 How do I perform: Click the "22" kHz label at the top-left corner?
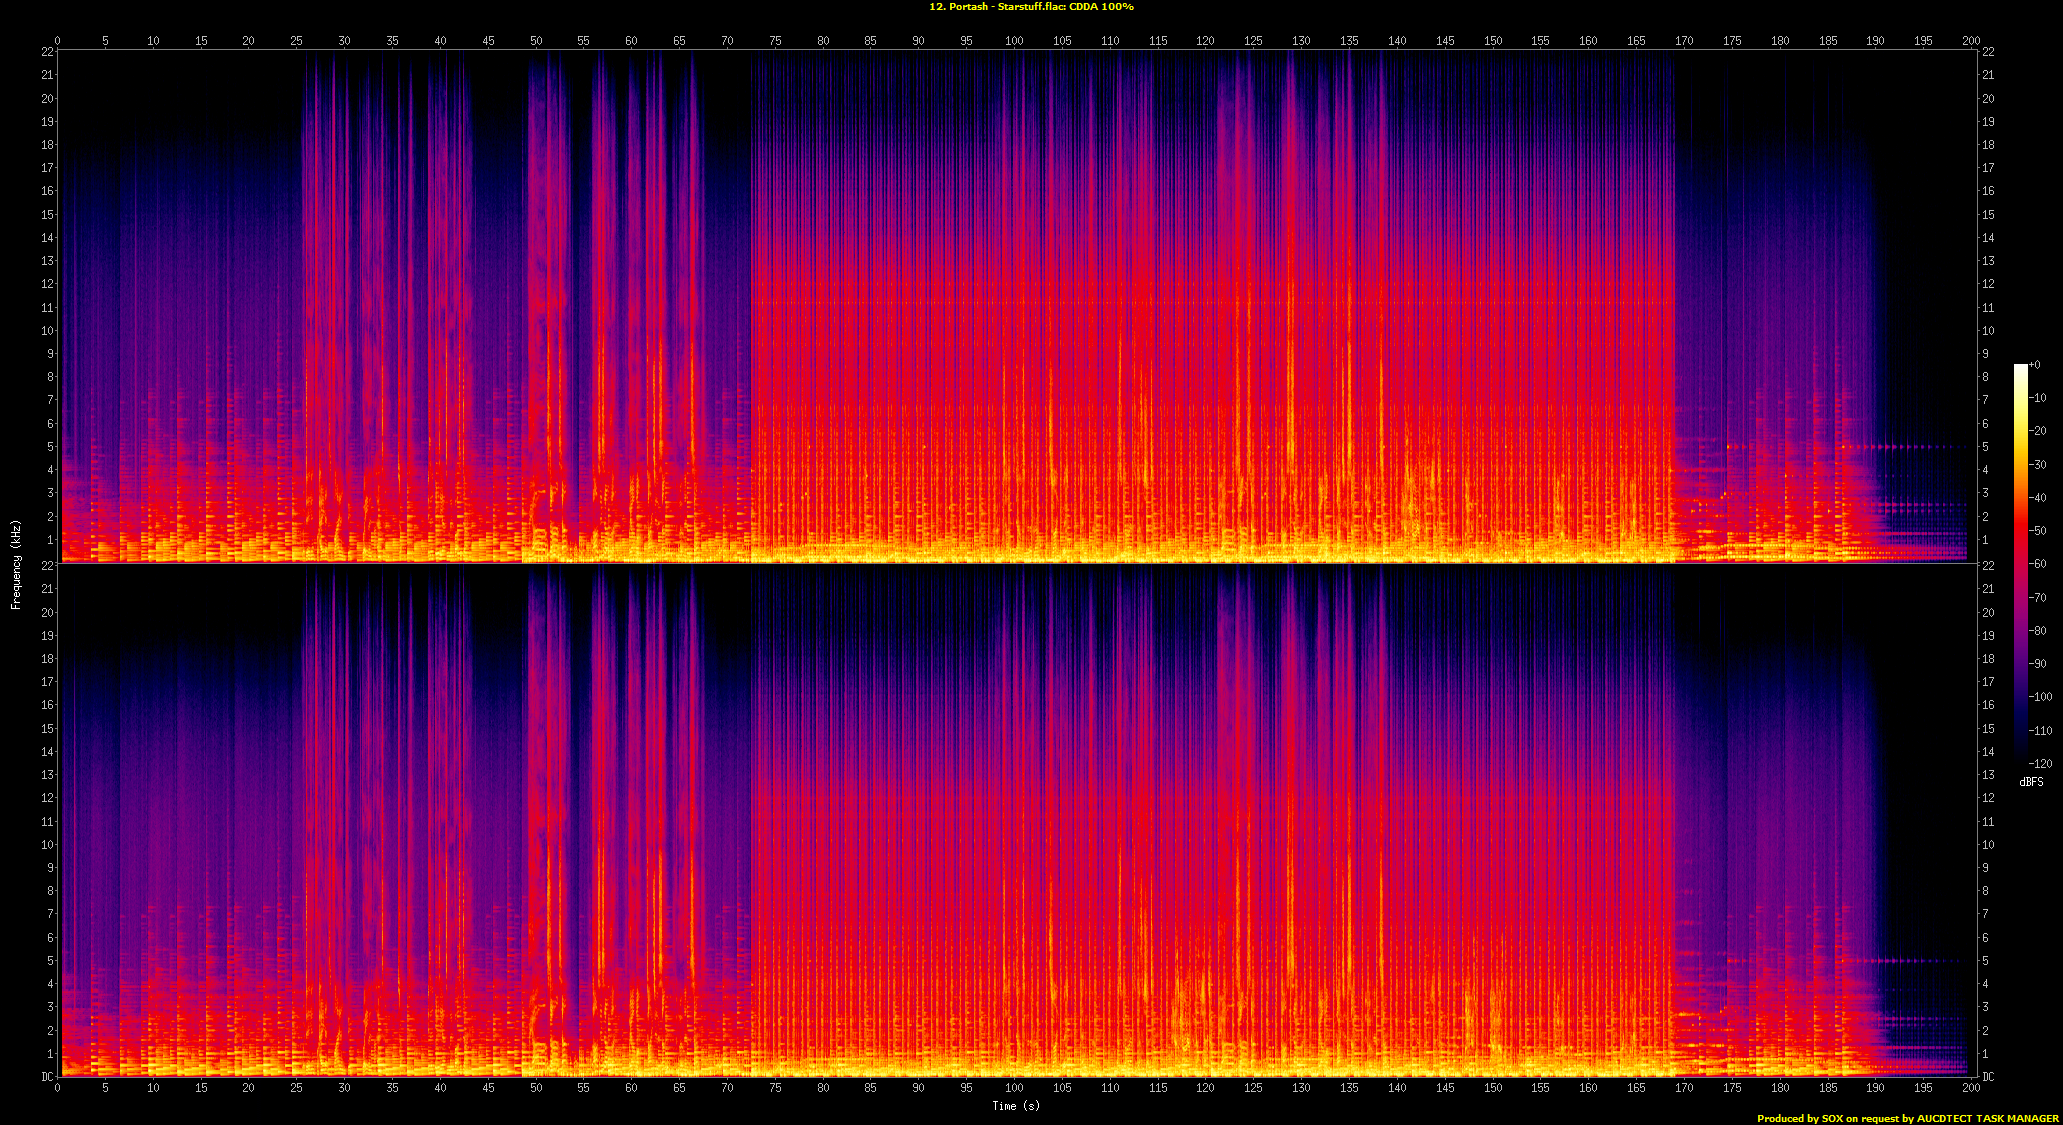click(47, 52)
